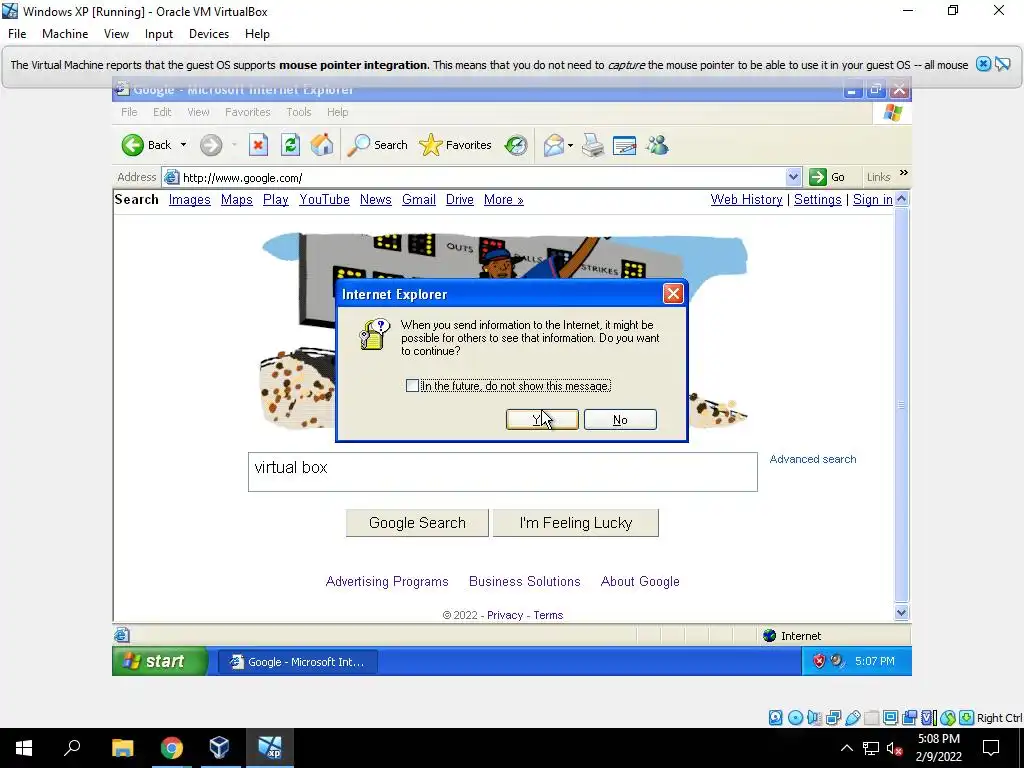This screenshot has width=1024, height=768.
Task: Click the IE page scroll down arrow
Action: click(901, 613)
